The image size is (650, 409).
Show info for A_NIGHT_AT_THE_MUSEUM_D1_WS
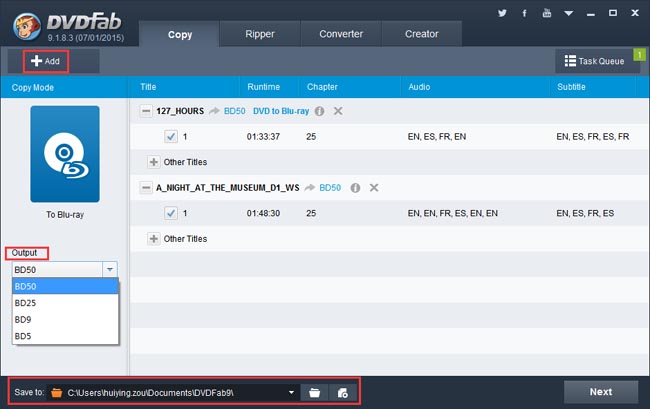(355, 188)
